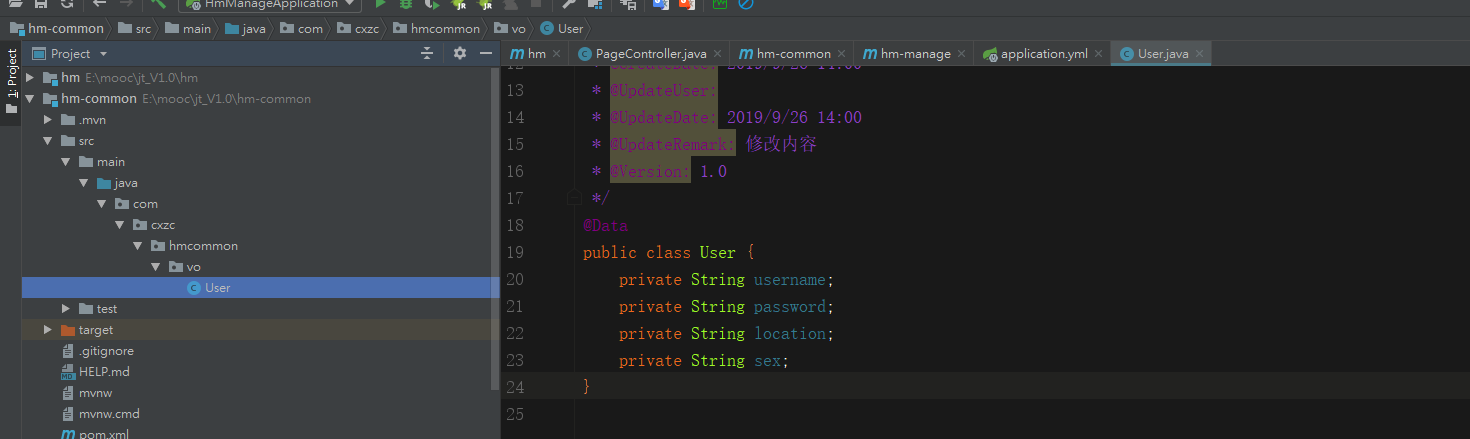Viewport: 1470px width, 439px height.
Task: Collapse the hm-common module node
Action: coord(31,99)
